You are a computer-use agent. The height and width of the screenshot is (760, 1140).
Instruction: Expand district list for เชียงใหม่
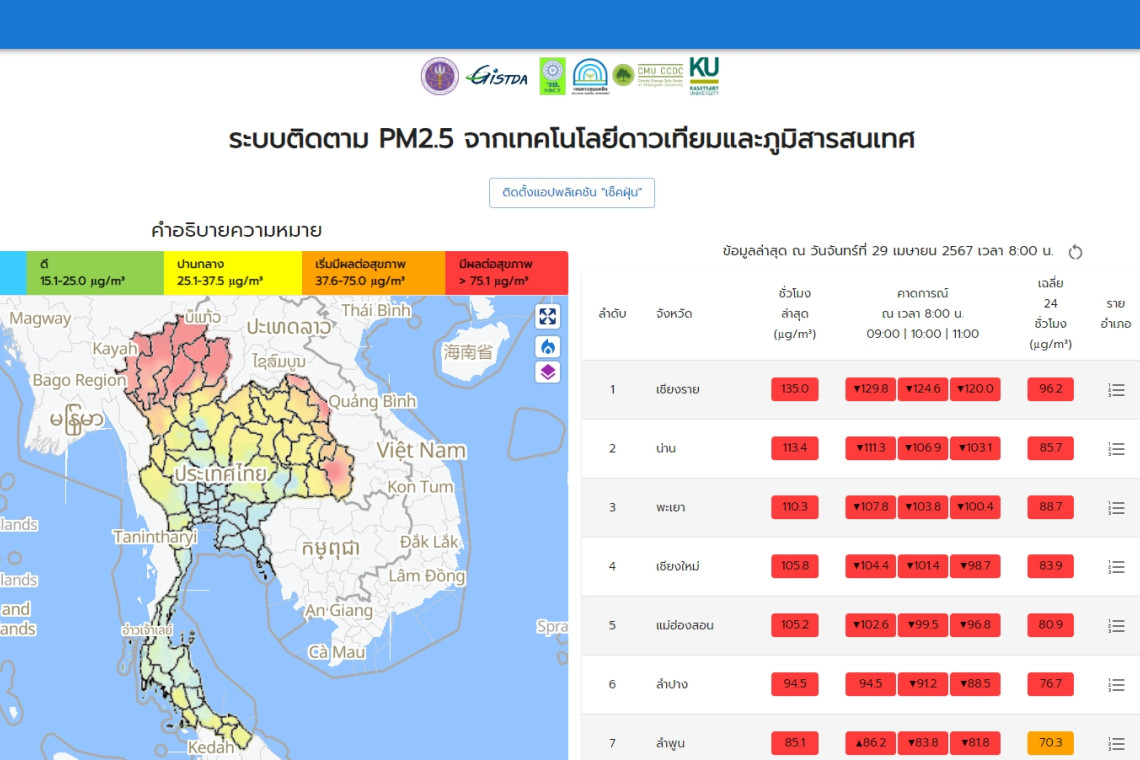[x=1116, y=567]
